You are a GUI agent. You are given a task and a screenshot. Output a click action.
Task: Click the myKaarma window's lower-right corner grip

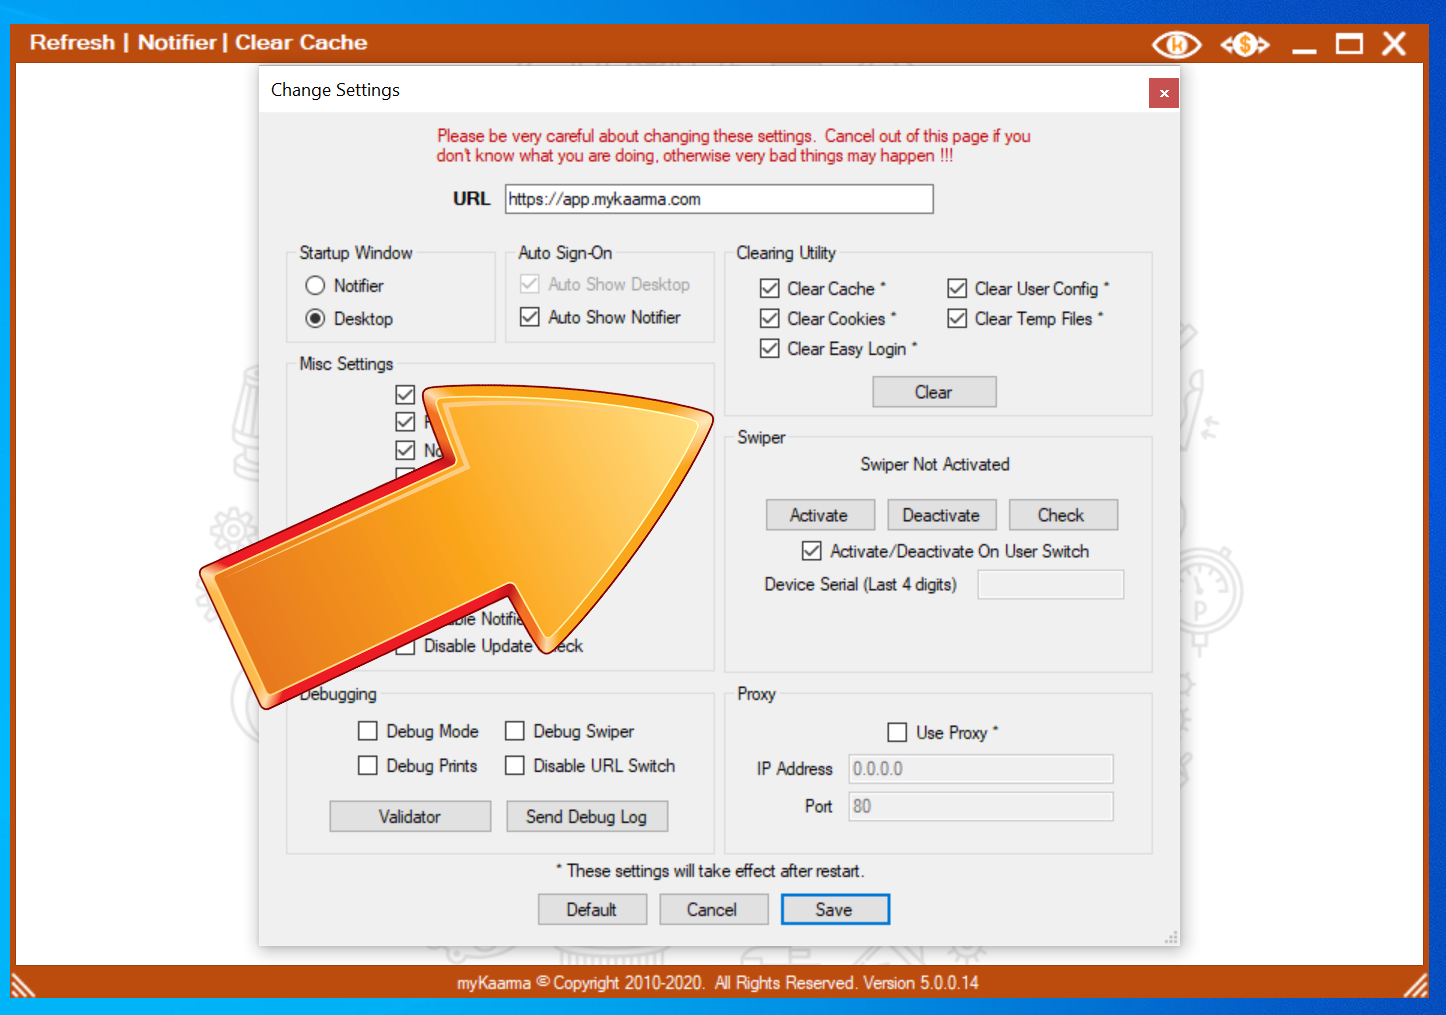click(x=1415, y=985)
